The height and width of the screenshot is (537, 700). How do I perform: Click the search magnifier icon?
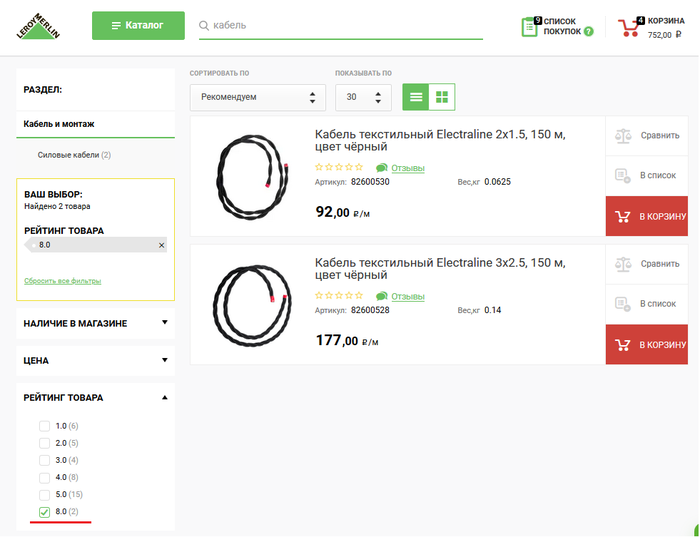pos(204,25)
